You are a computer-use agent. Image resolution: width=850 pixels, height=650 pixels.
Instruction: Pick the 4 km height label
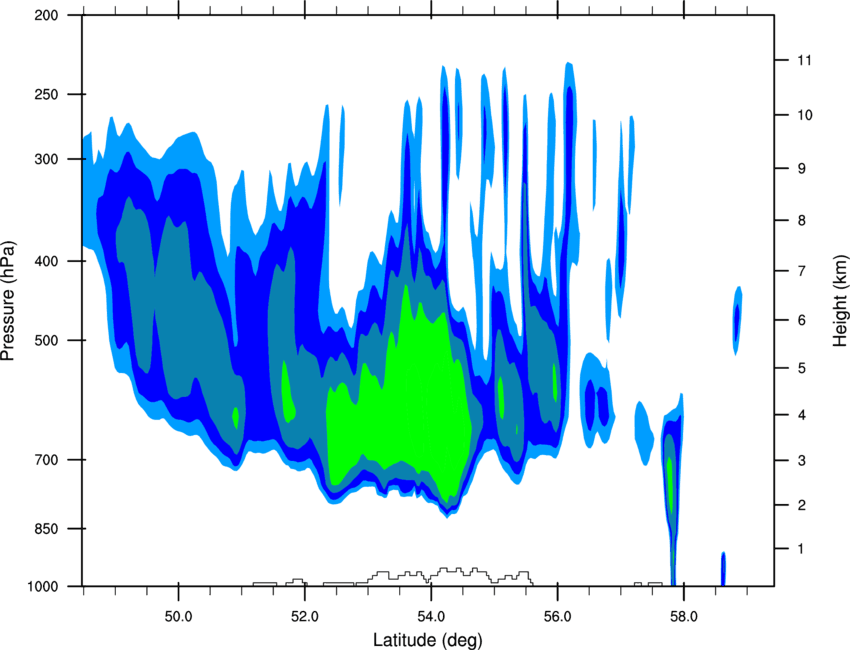click(x=802, y=415)
